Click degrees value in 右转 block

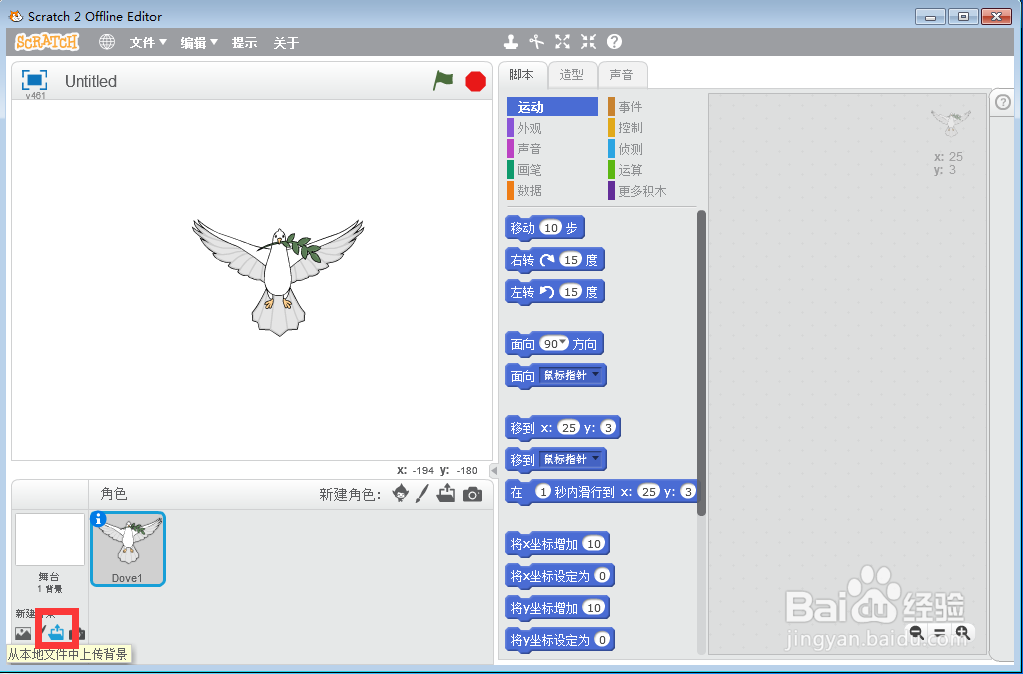point(571,260)
